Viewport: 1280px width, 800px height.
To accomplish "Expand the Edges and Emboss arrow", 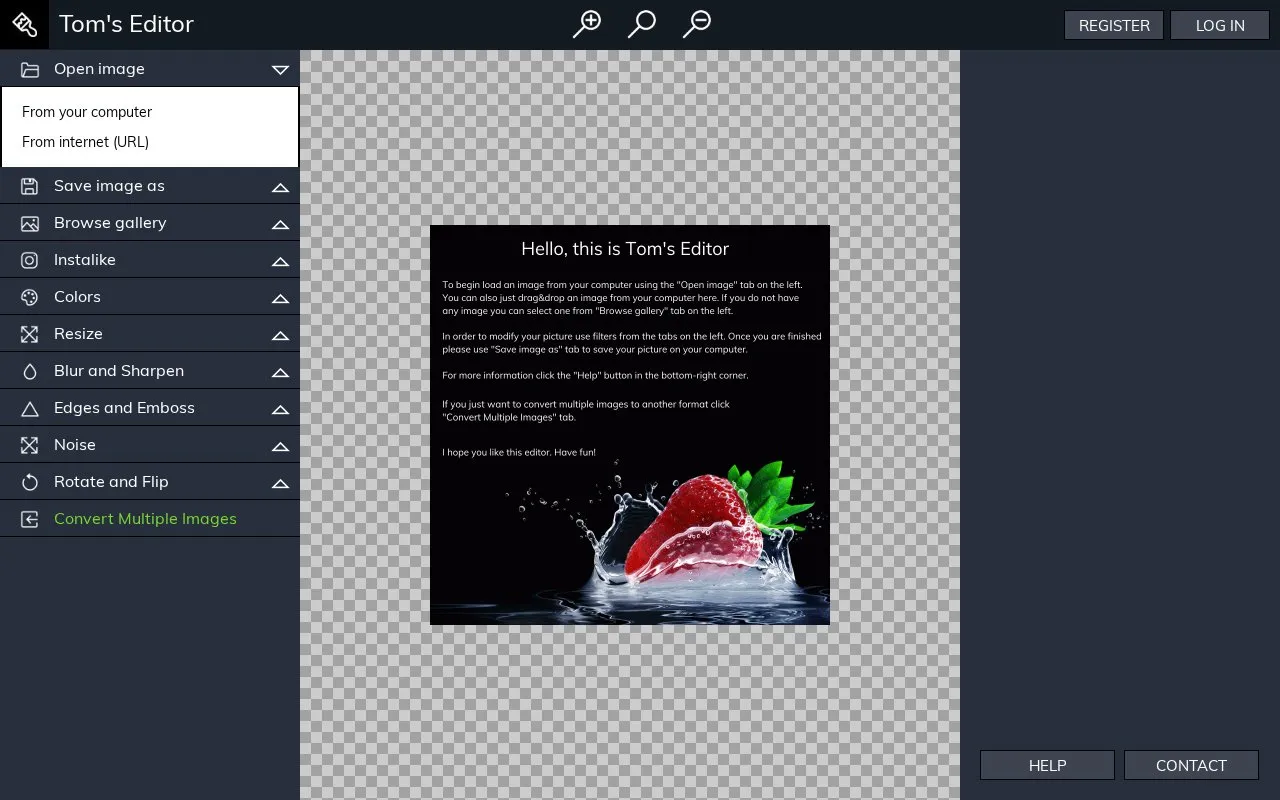I will click(280, 409).
